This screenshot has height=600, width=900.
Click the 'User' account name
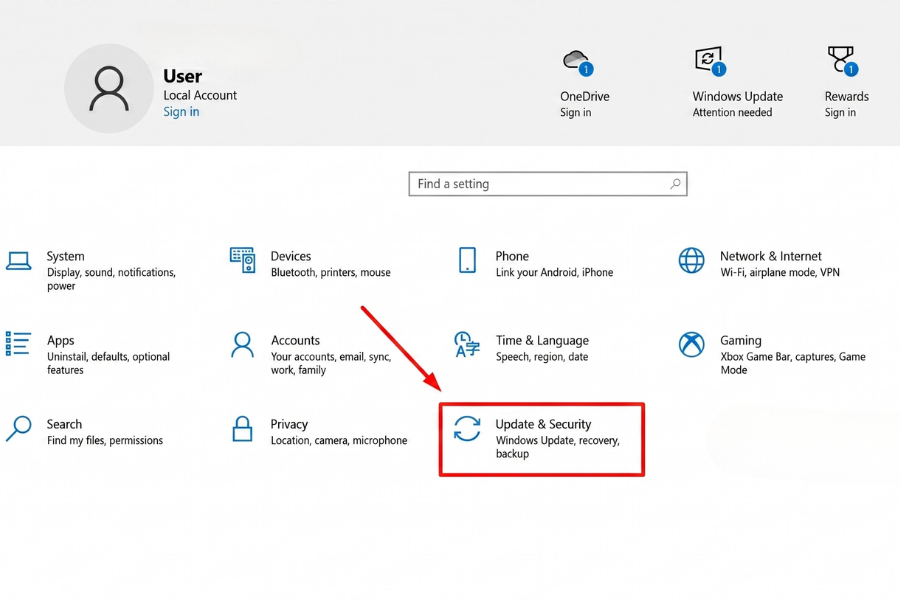click(182, 76)
